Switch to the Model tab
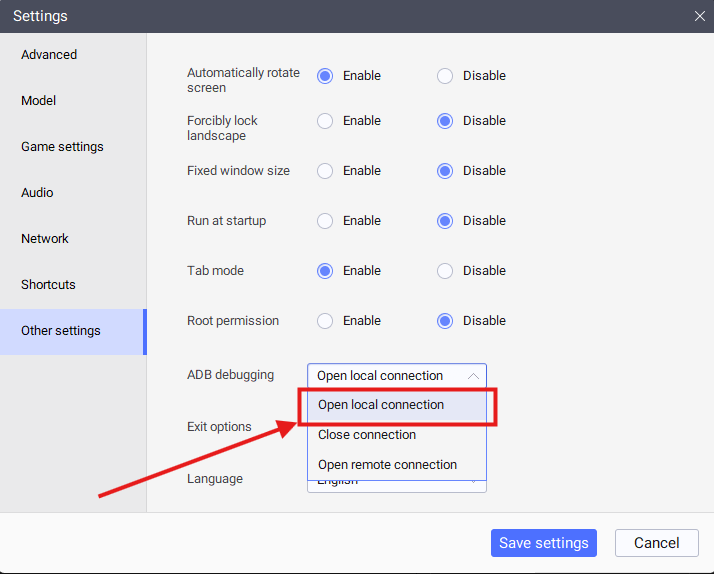The width and height of the screenshot is (714, 574). (73, 101)
